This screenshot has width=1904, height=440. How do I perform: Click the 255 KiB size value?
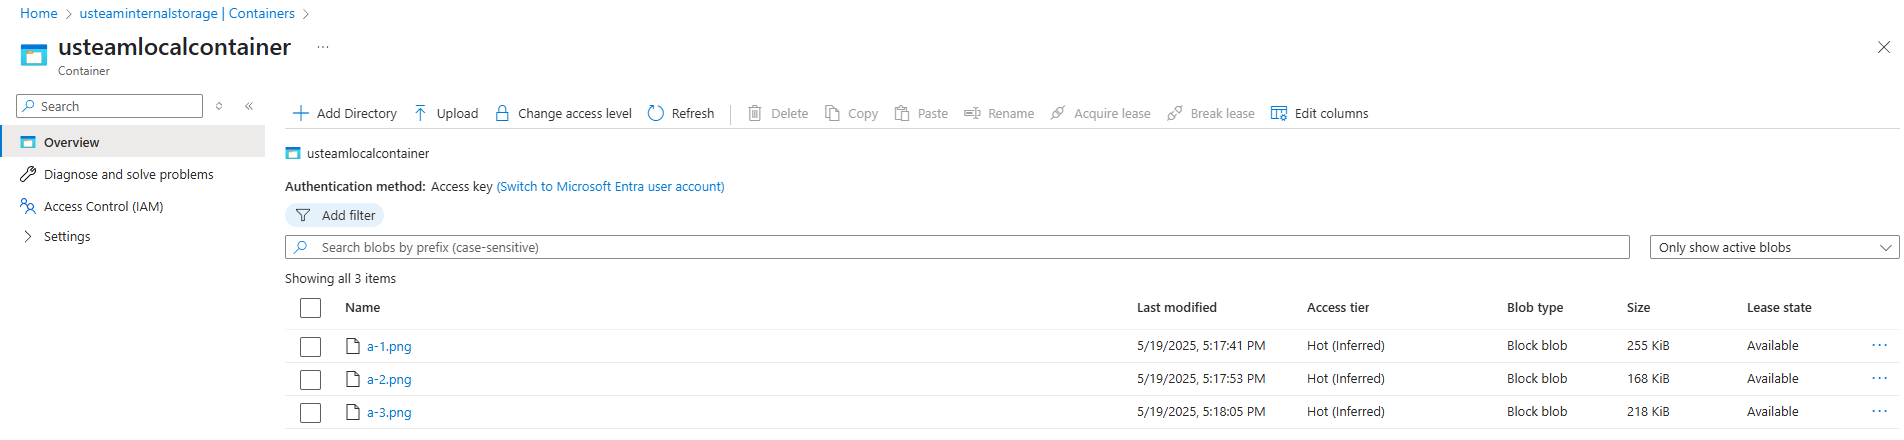pyautogui.click(x=1648, y=345)
